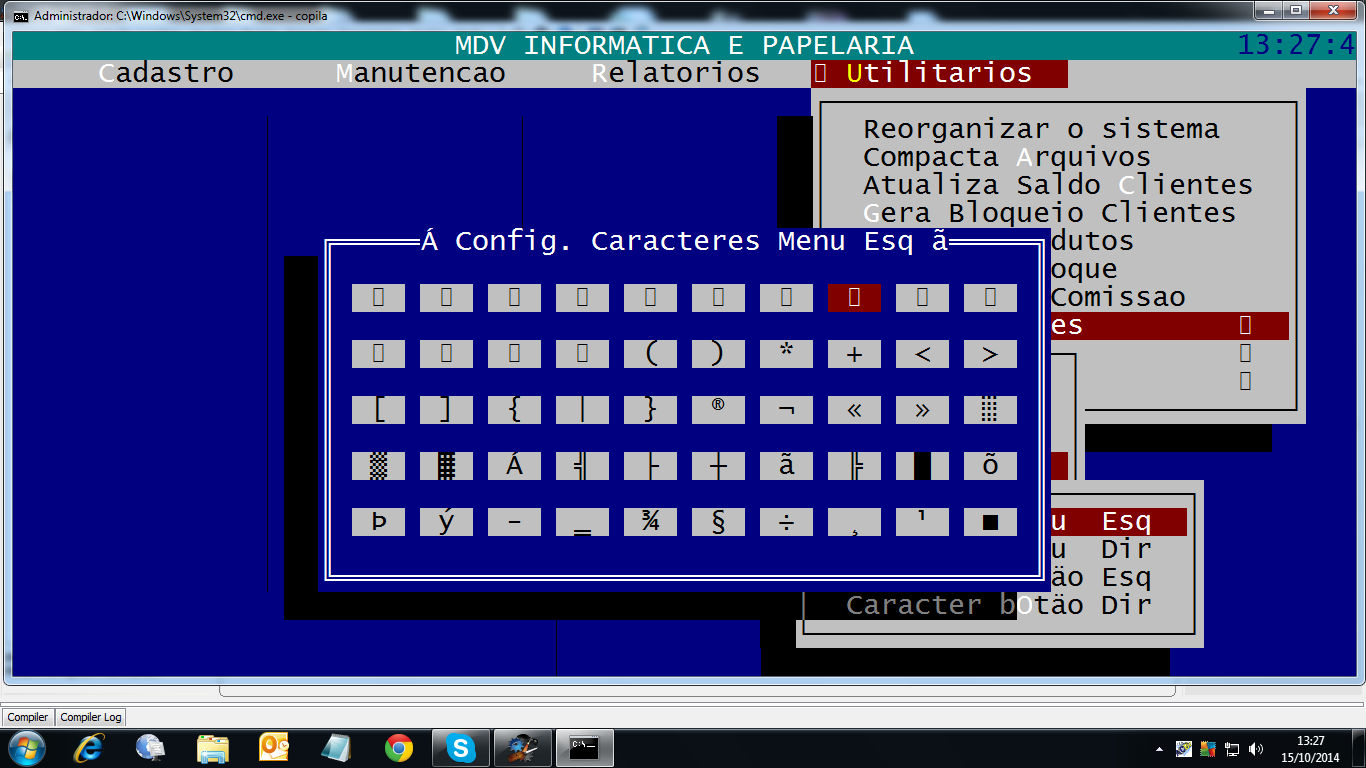Choose the less-than < character
Image resolution: width=1366 pixels, height=768 pixels.
point(922,353)
